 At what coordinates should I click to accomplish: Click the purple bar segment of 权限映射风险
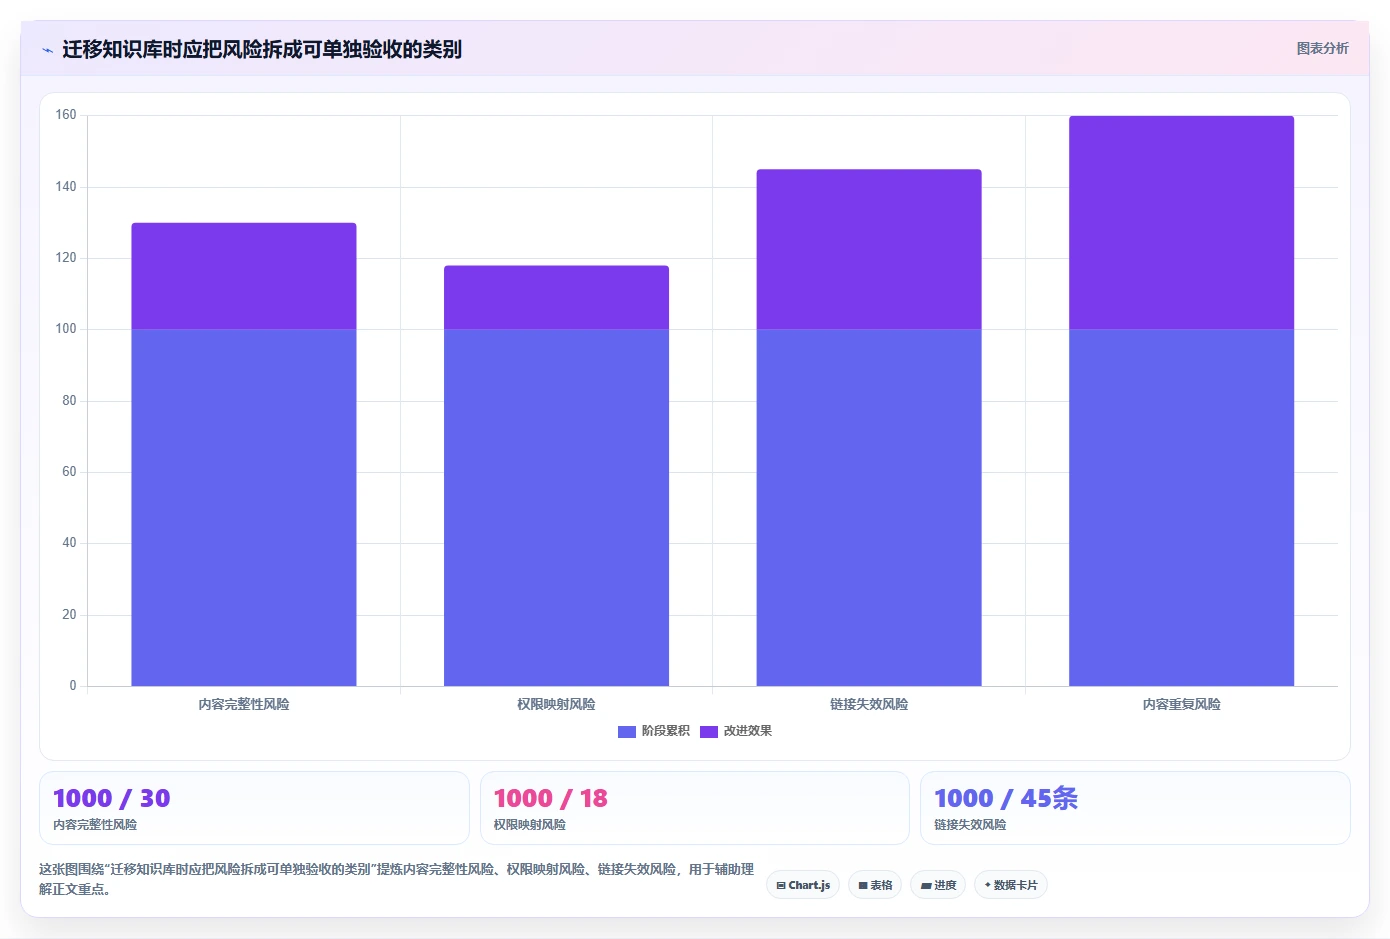tap(556, 298)
